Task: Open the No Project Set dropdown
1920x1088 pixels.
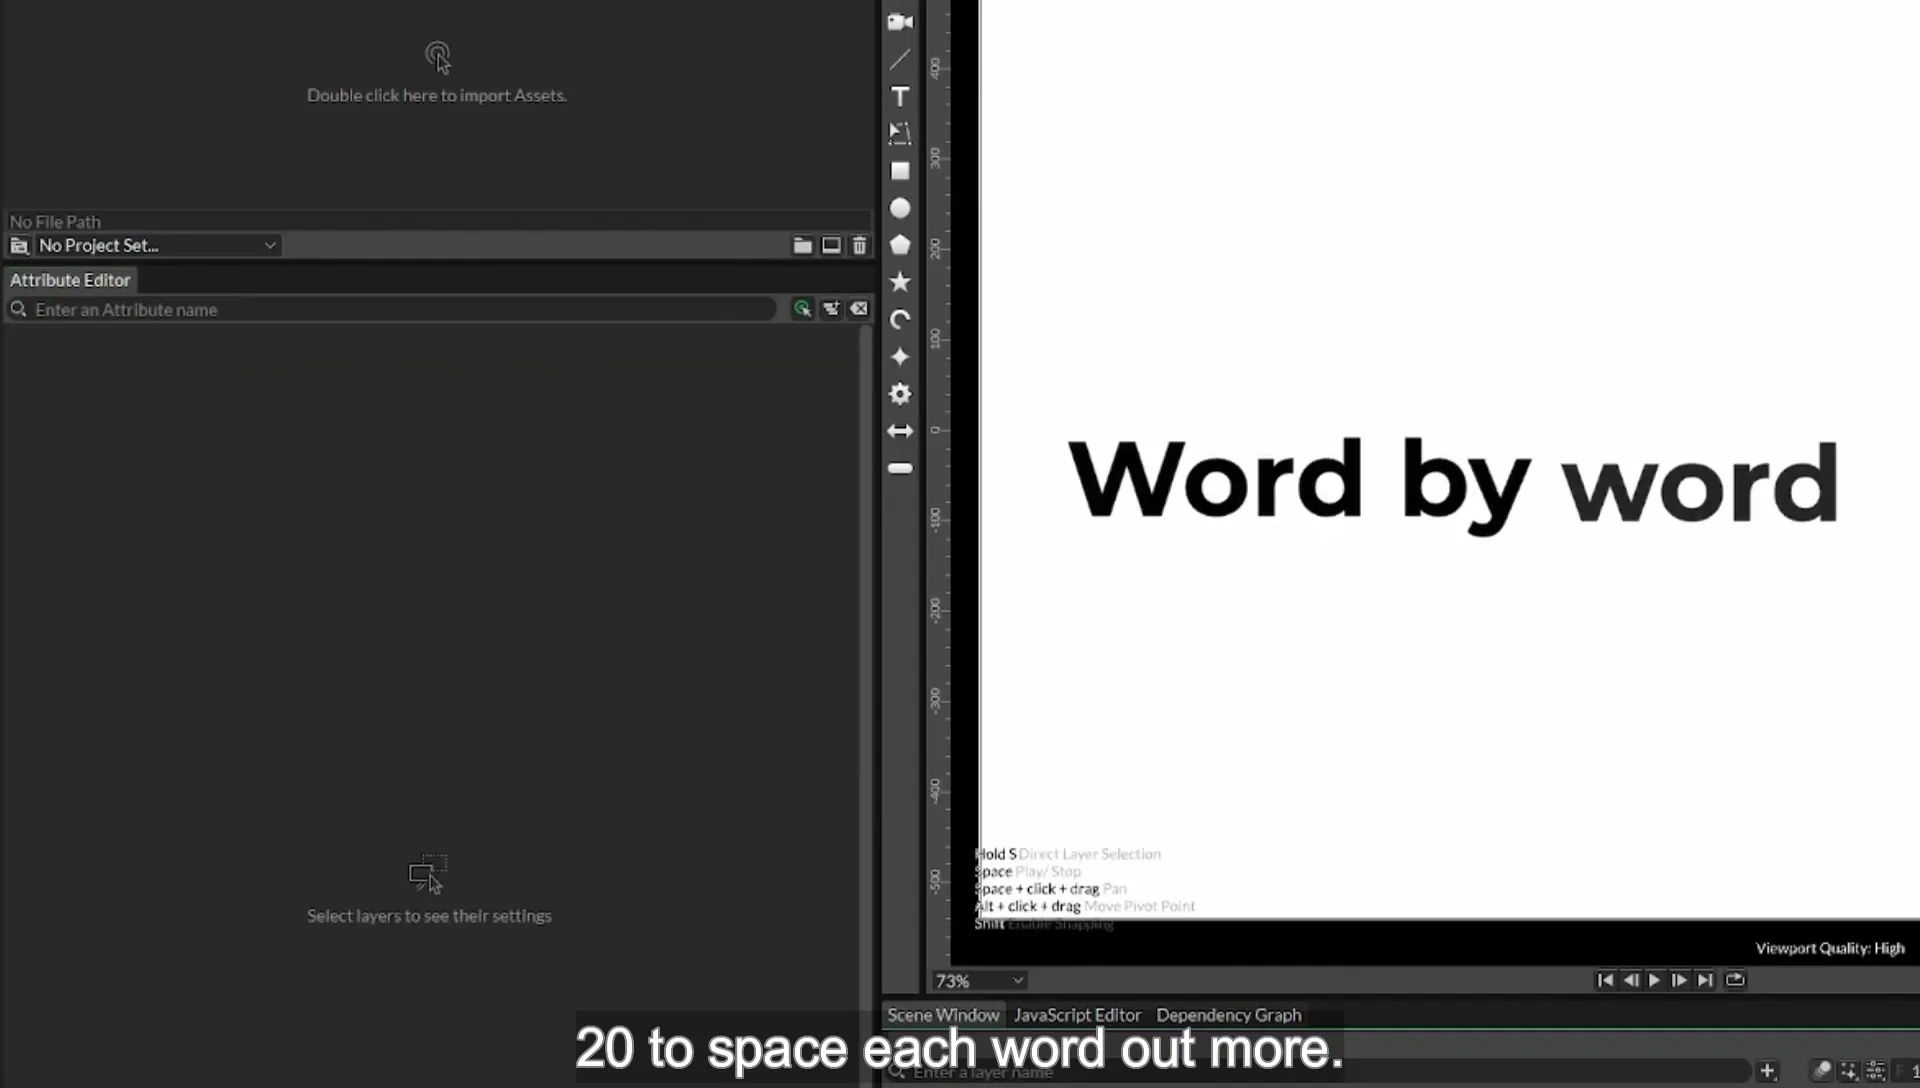Action: click(157, 245)
